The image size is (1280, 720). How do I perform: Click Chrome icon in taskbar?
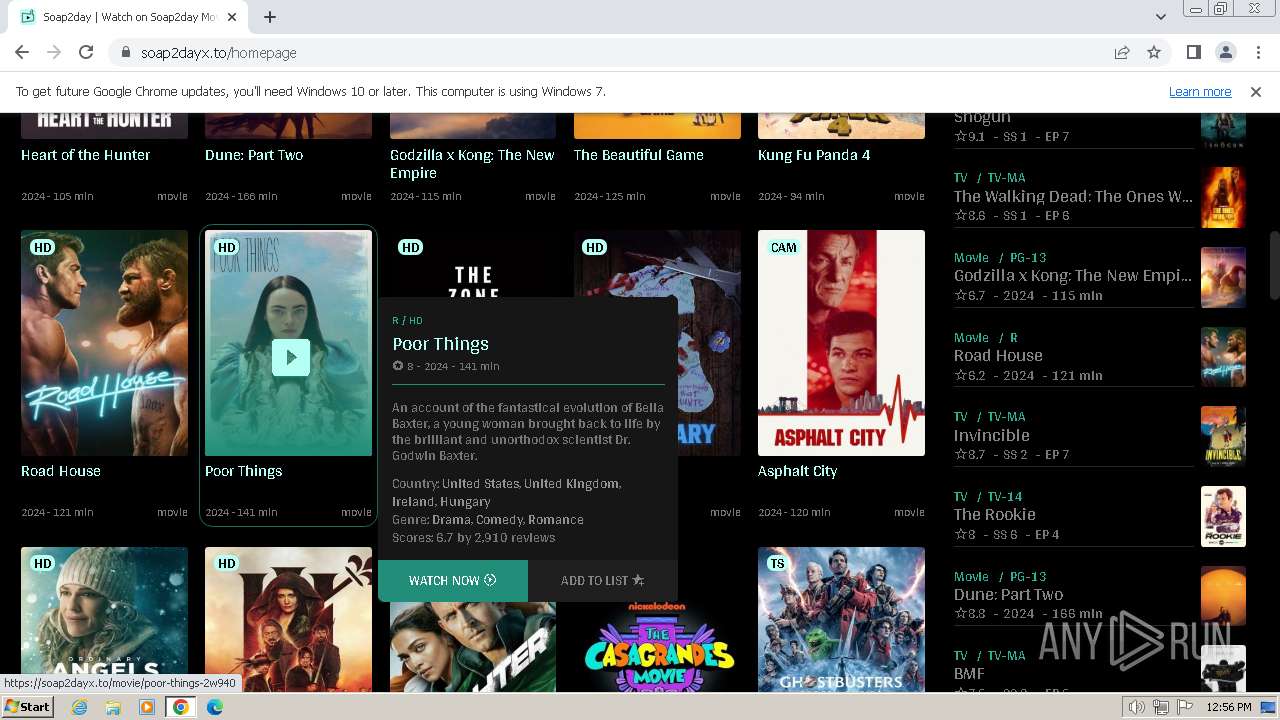click(181, 707)
